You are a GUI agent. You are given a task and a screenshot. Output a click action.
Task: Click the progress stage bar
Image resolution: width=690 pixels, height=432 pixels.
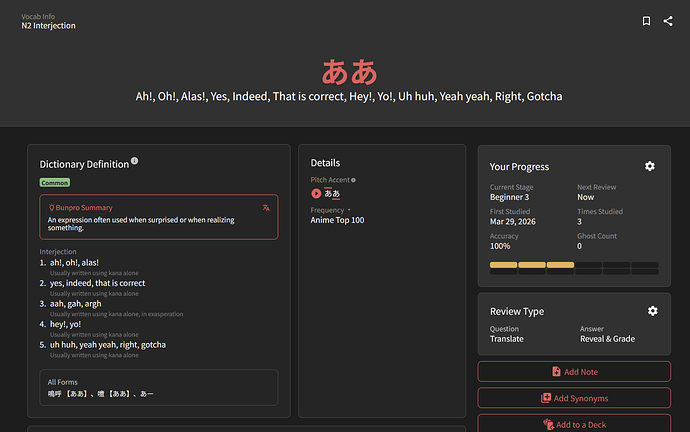click(x=574, y=267)
